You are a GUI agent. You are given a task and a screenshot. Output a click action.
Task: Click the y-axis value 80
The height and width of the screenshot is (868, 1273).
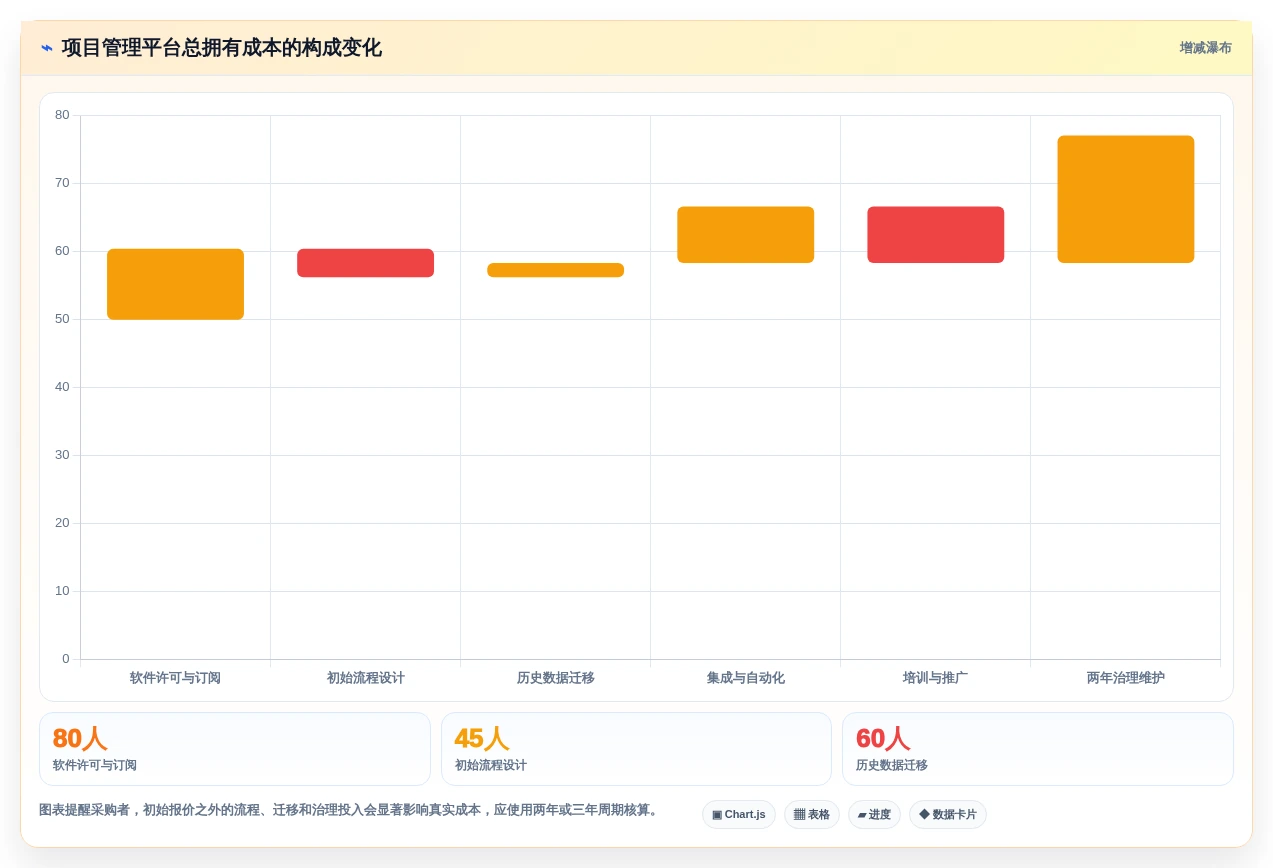tap(62, 115)
